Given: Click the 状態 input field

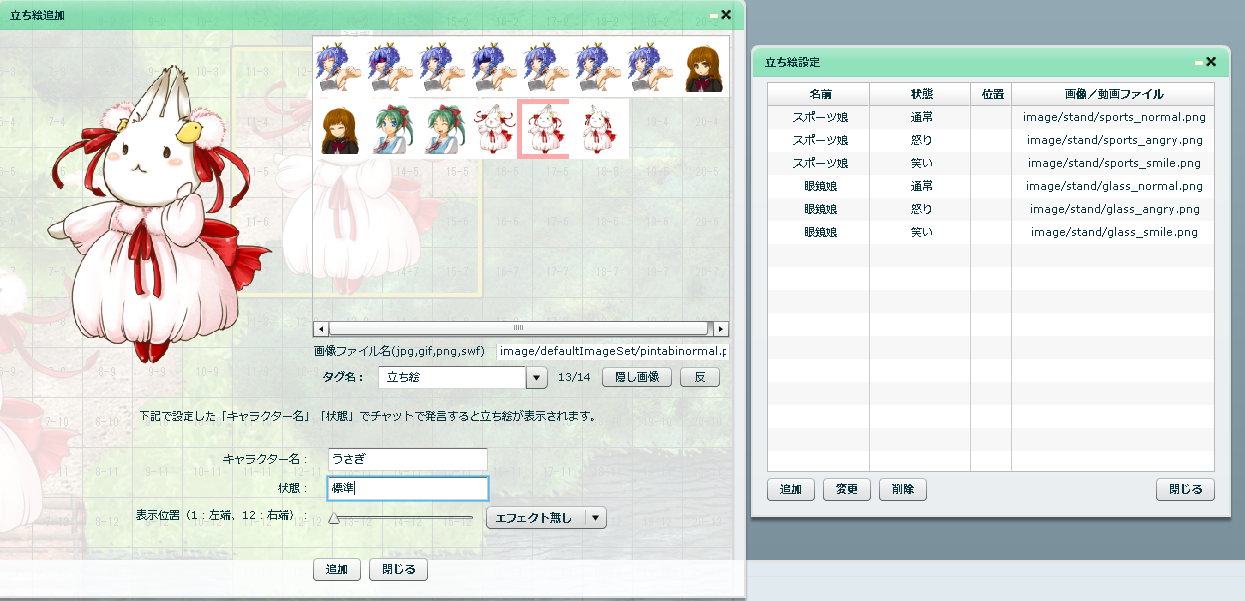Looking at the screenshot, I should (407, 488).
